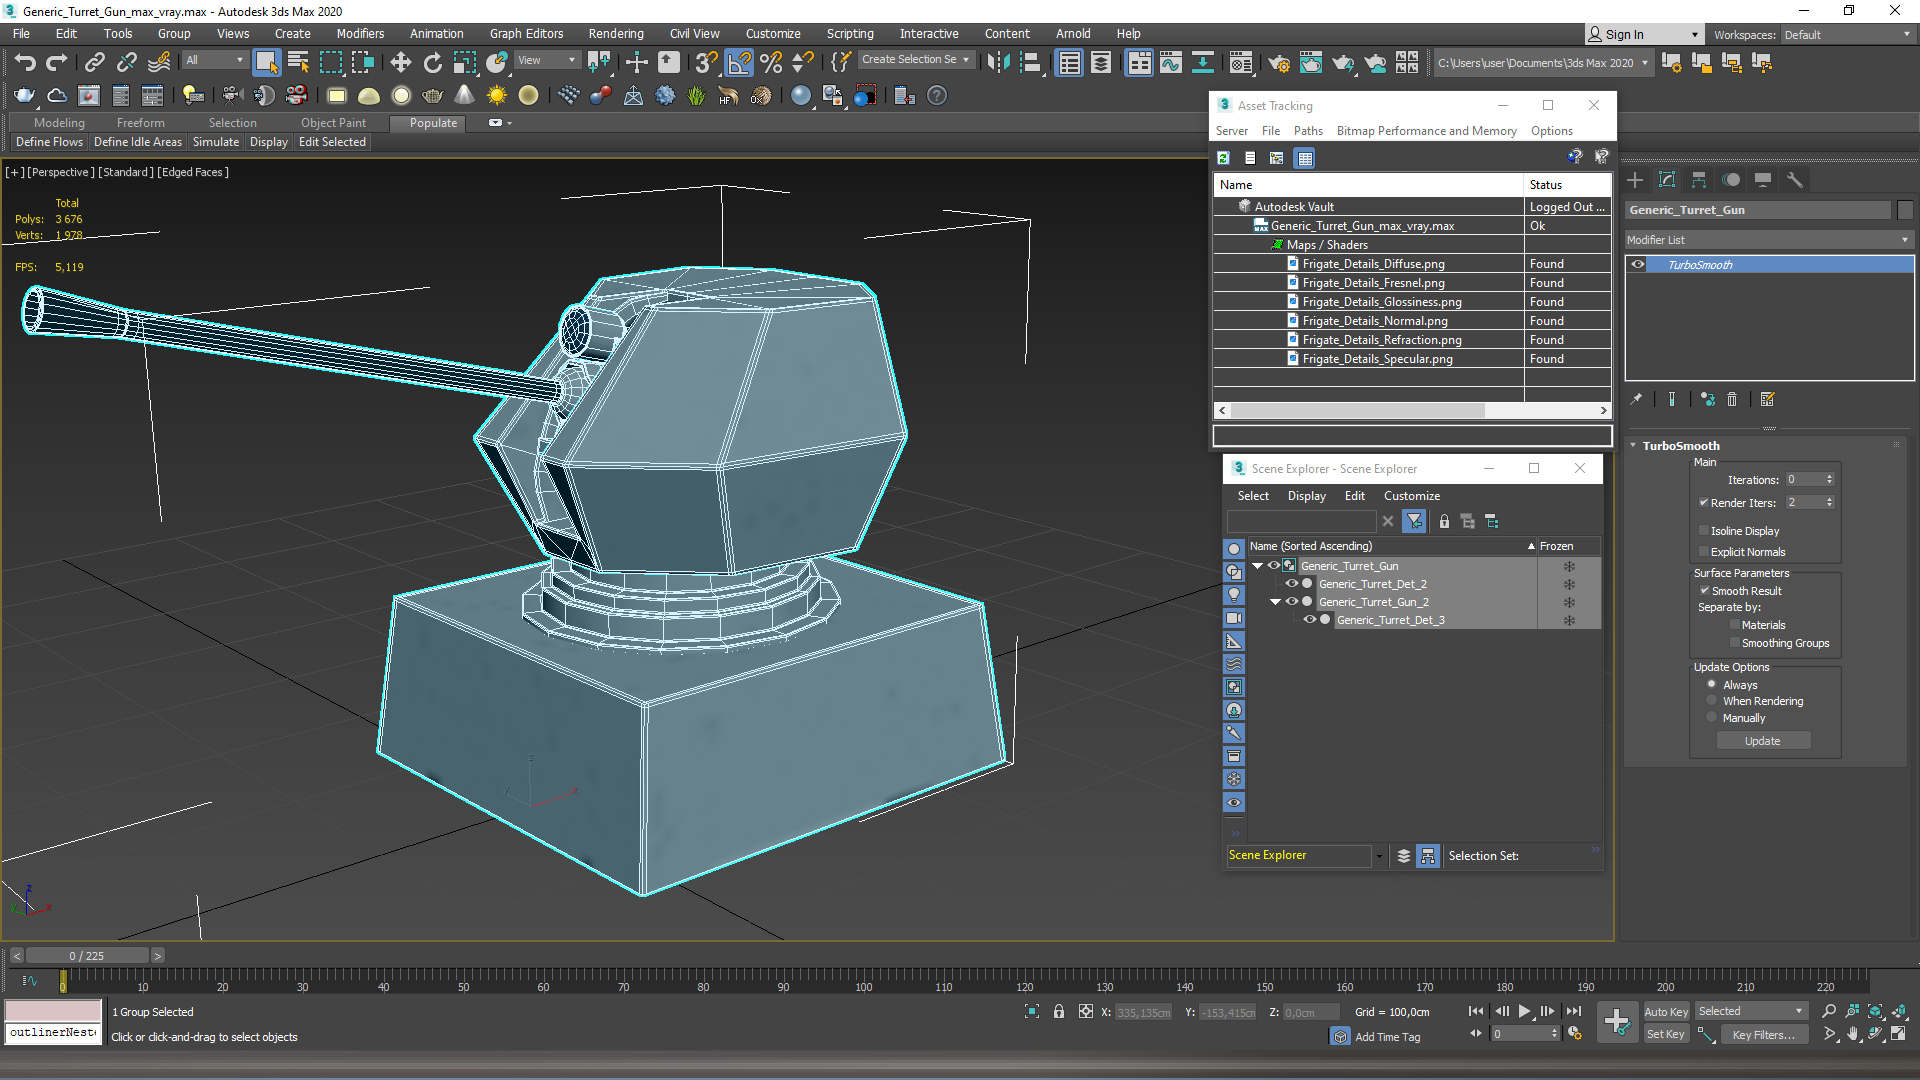The image size is (1920, 1080).
Task: Click the Auto Key button
Action: [x=1666, y=1012]
